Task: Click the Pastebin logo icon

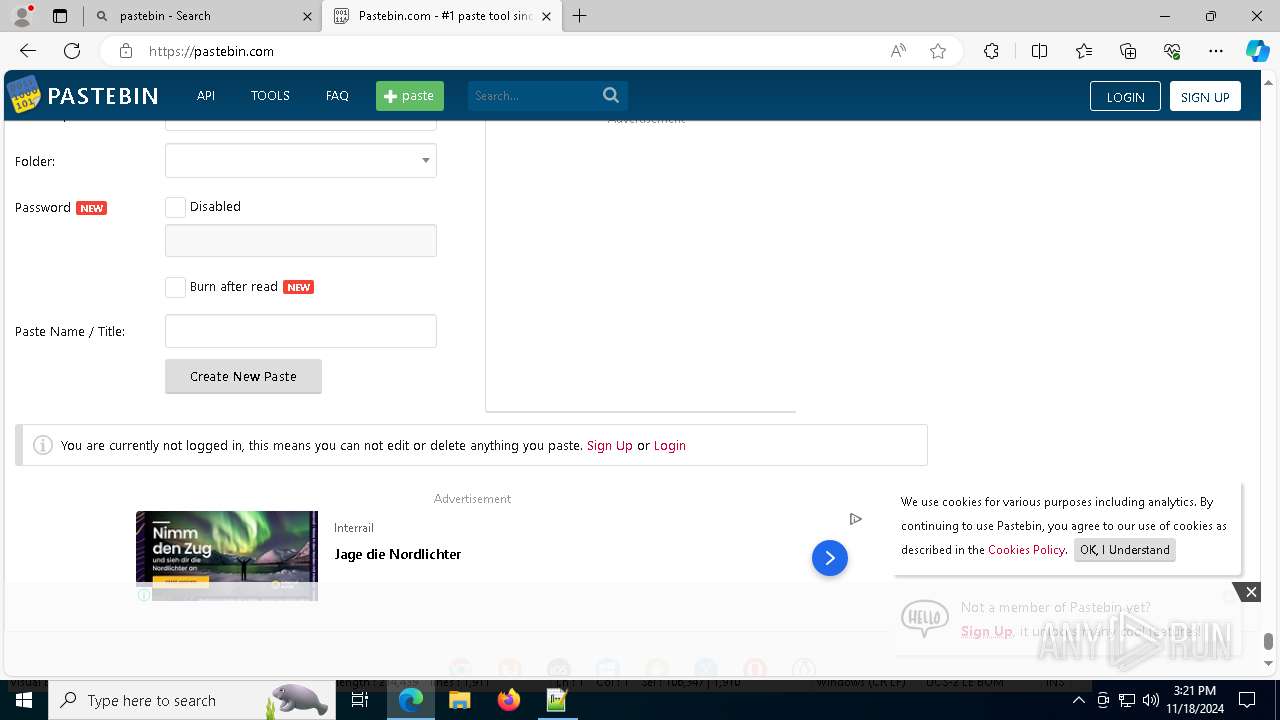Action: click(23, 95)
